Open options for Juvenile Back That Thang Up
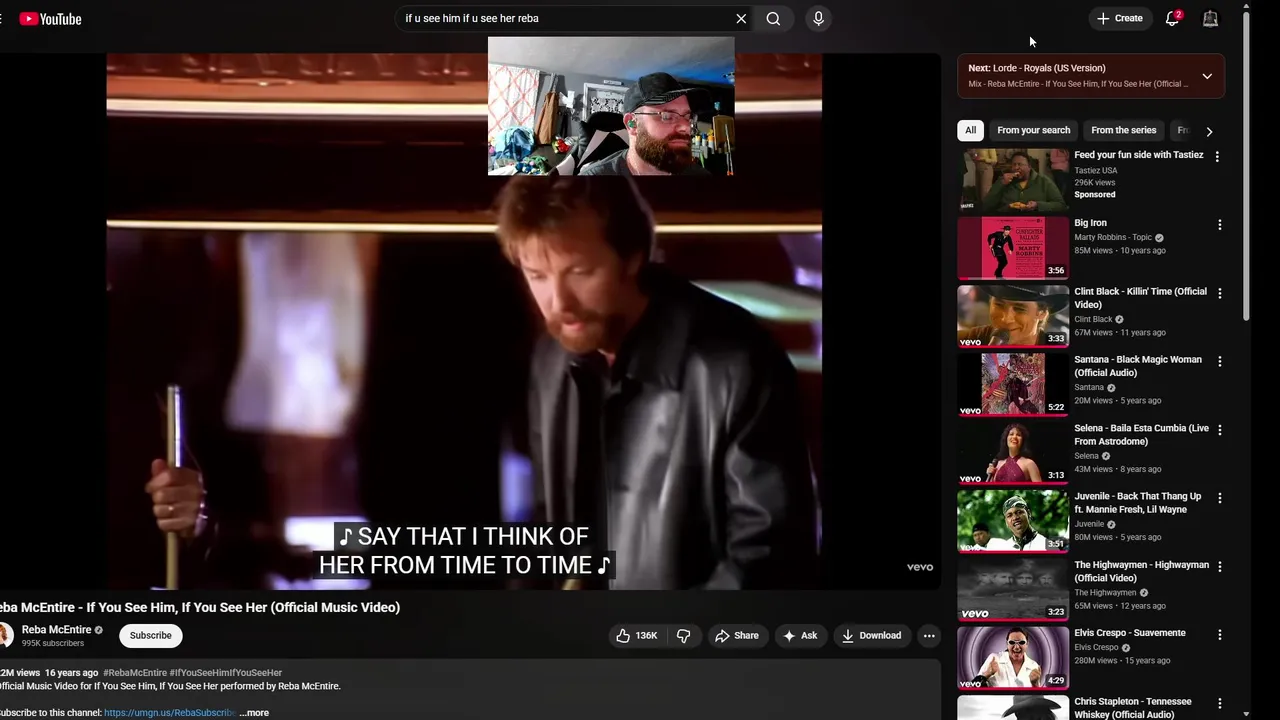 [x=1219, y=498]
